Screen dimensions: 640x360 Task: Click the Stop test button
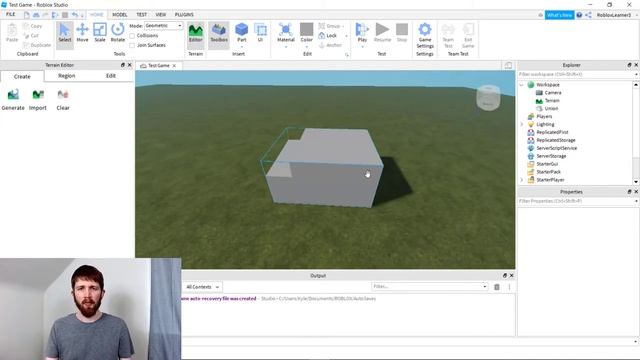(402, 33)
